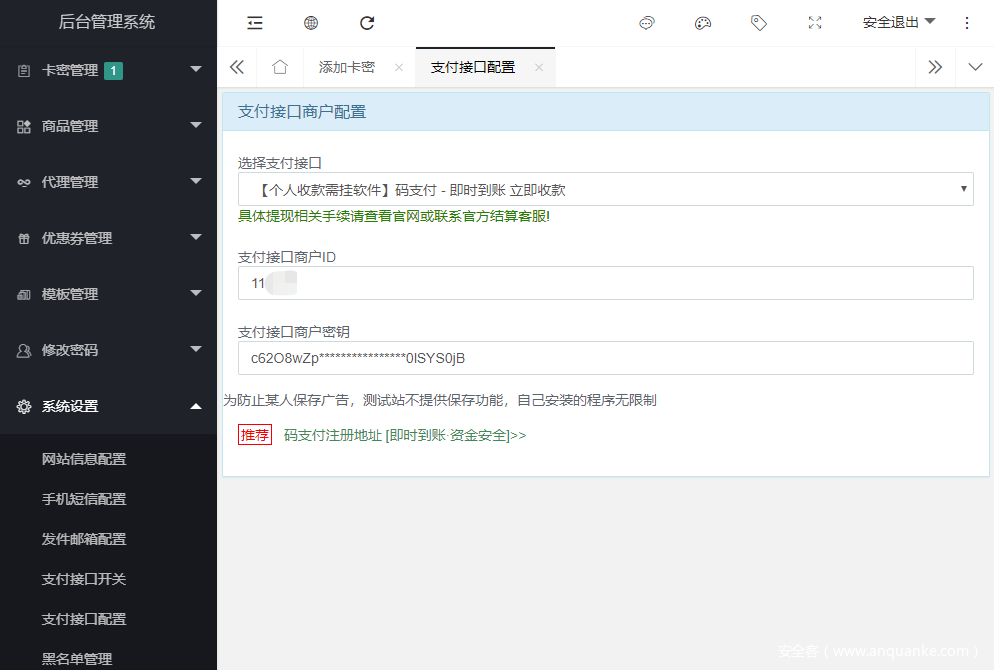994x670 pixels.
Task: Open the 选择支付接口 select box
Action: pyautogui.click(x=605, y=189)
